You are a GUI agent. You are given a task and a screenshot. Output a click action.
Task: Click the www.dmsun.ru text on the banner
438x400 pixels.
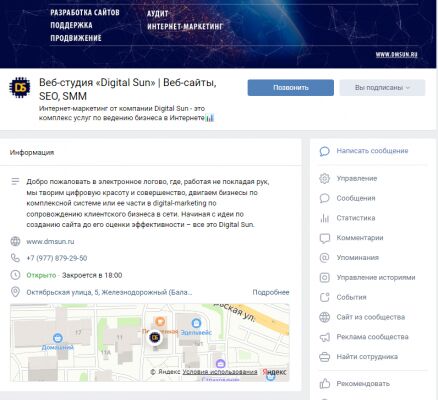[x=396, y=55]
